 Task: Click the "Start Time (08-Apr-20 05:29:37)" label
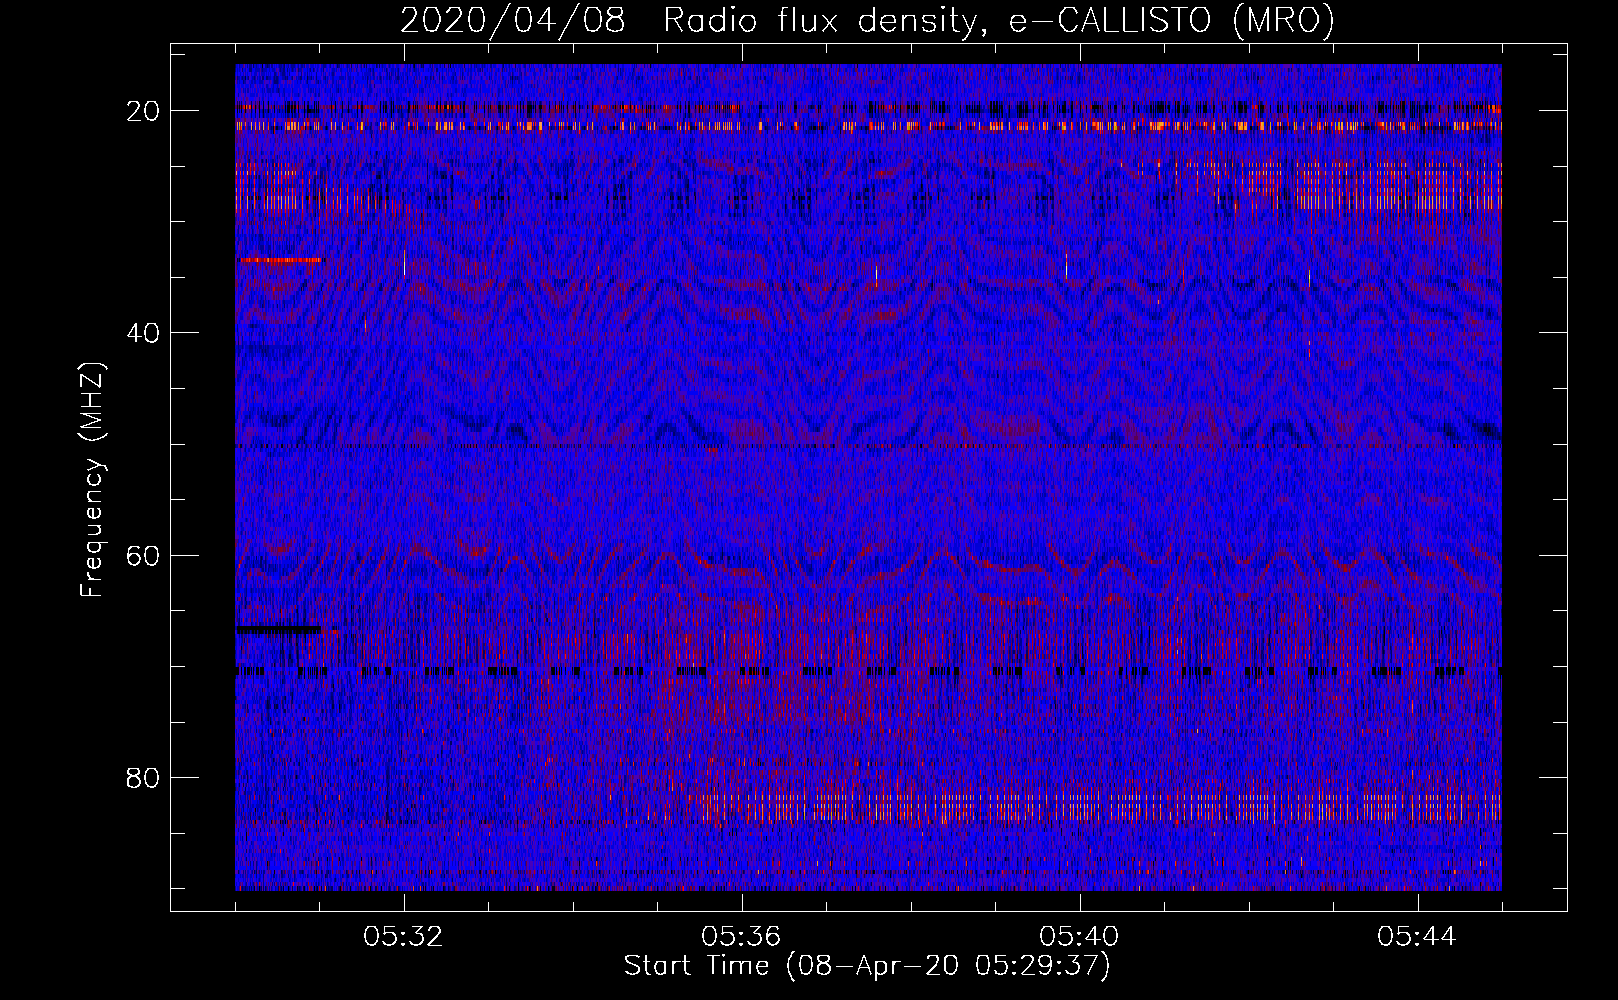coord(867,966)
